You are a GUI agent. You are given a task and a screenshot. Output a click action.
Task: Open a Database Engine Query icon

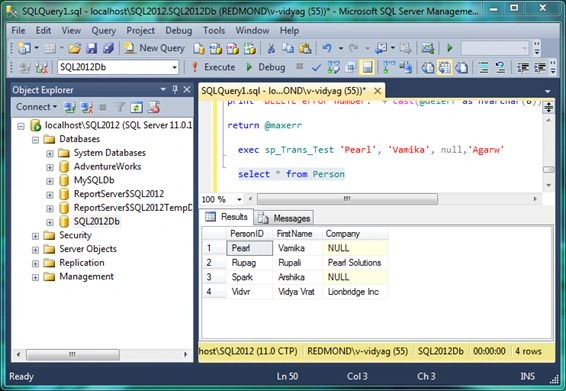[199, 48]
